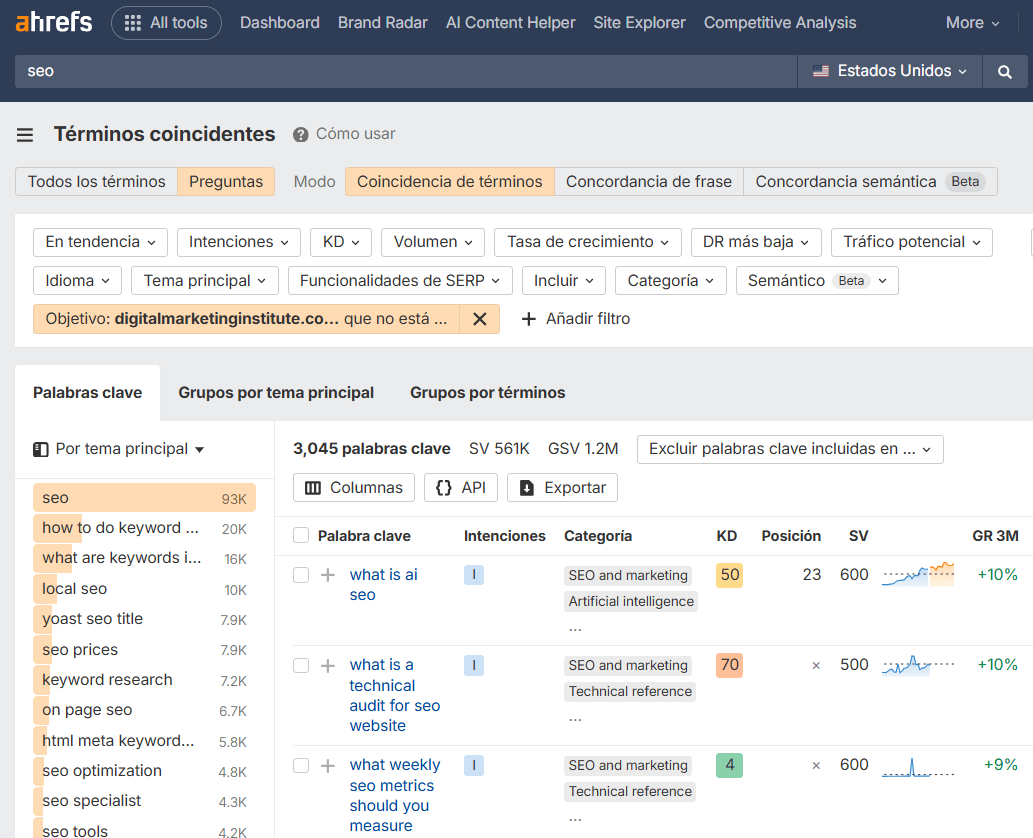Open the Tasa de crecimiento dropdown

point(588,242)
